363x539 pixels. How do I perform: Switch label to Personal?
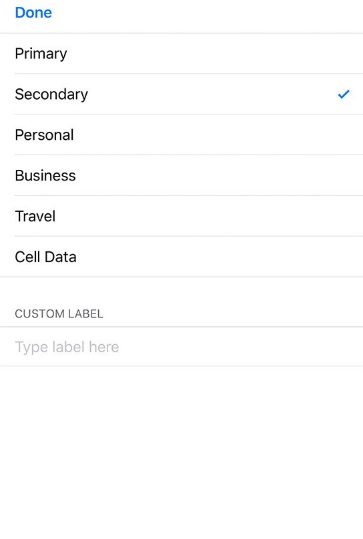(x=182, y=135)
